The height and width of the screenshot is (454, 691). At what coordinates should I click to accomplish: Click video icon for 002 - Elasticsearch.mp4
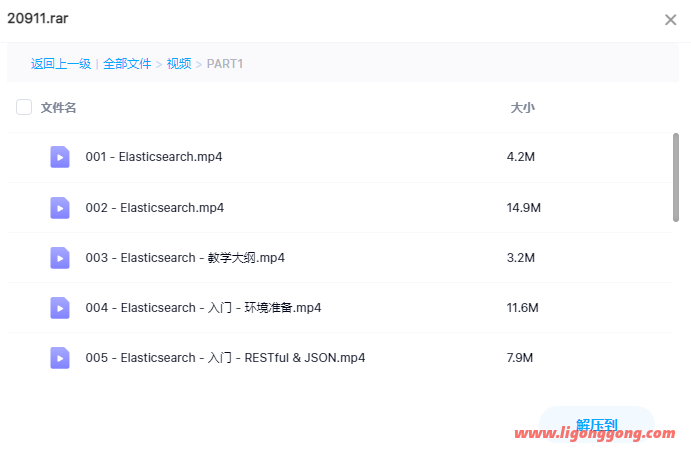coord(60,208)
